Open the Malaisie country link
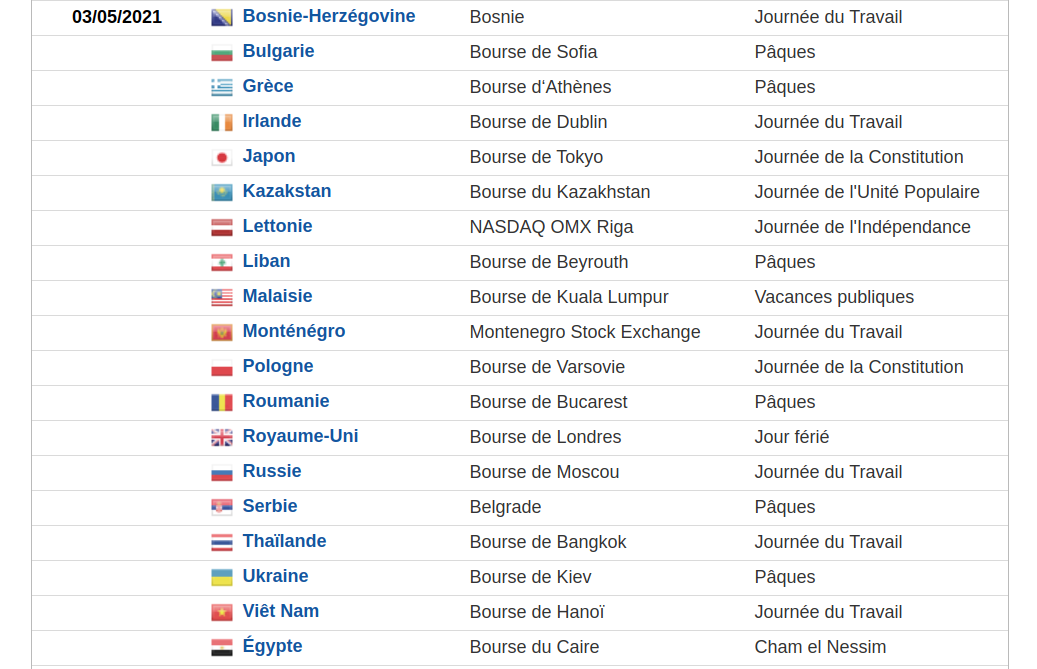Viewport: 1037px width, 669px height. (277, 296)
